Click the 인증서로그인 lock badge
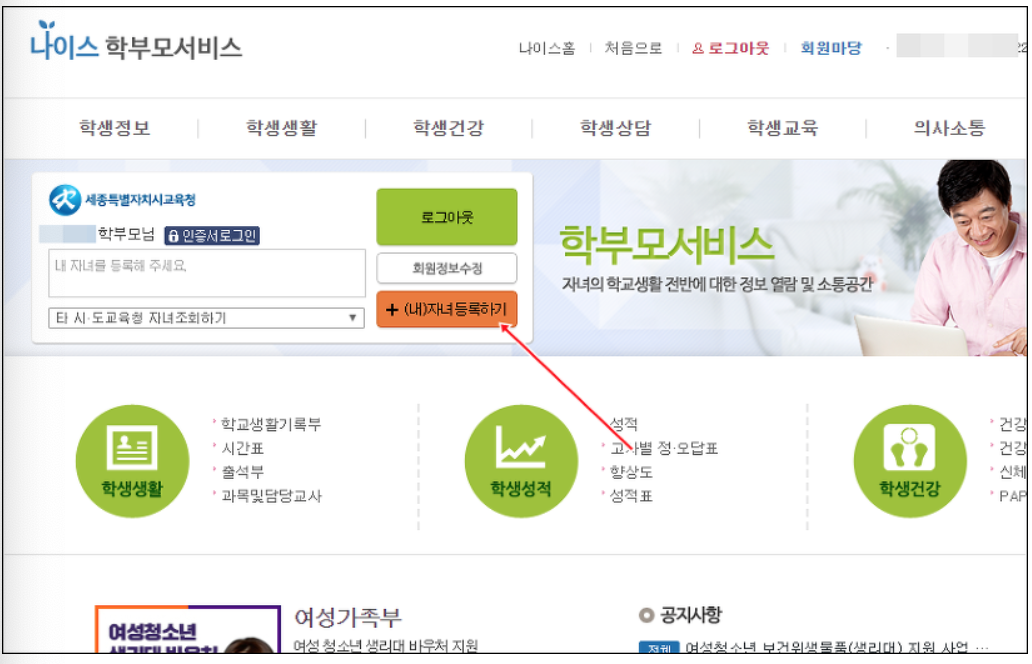 [x=212, y=236]
